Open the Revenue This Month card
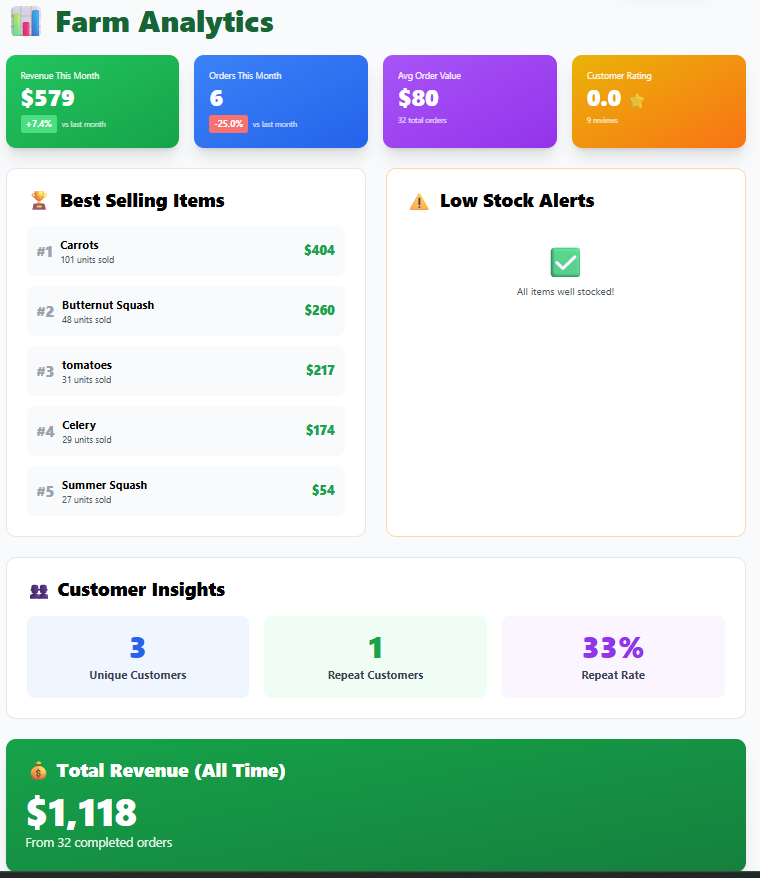Screen dimensions: 760x878 point(92,101)
